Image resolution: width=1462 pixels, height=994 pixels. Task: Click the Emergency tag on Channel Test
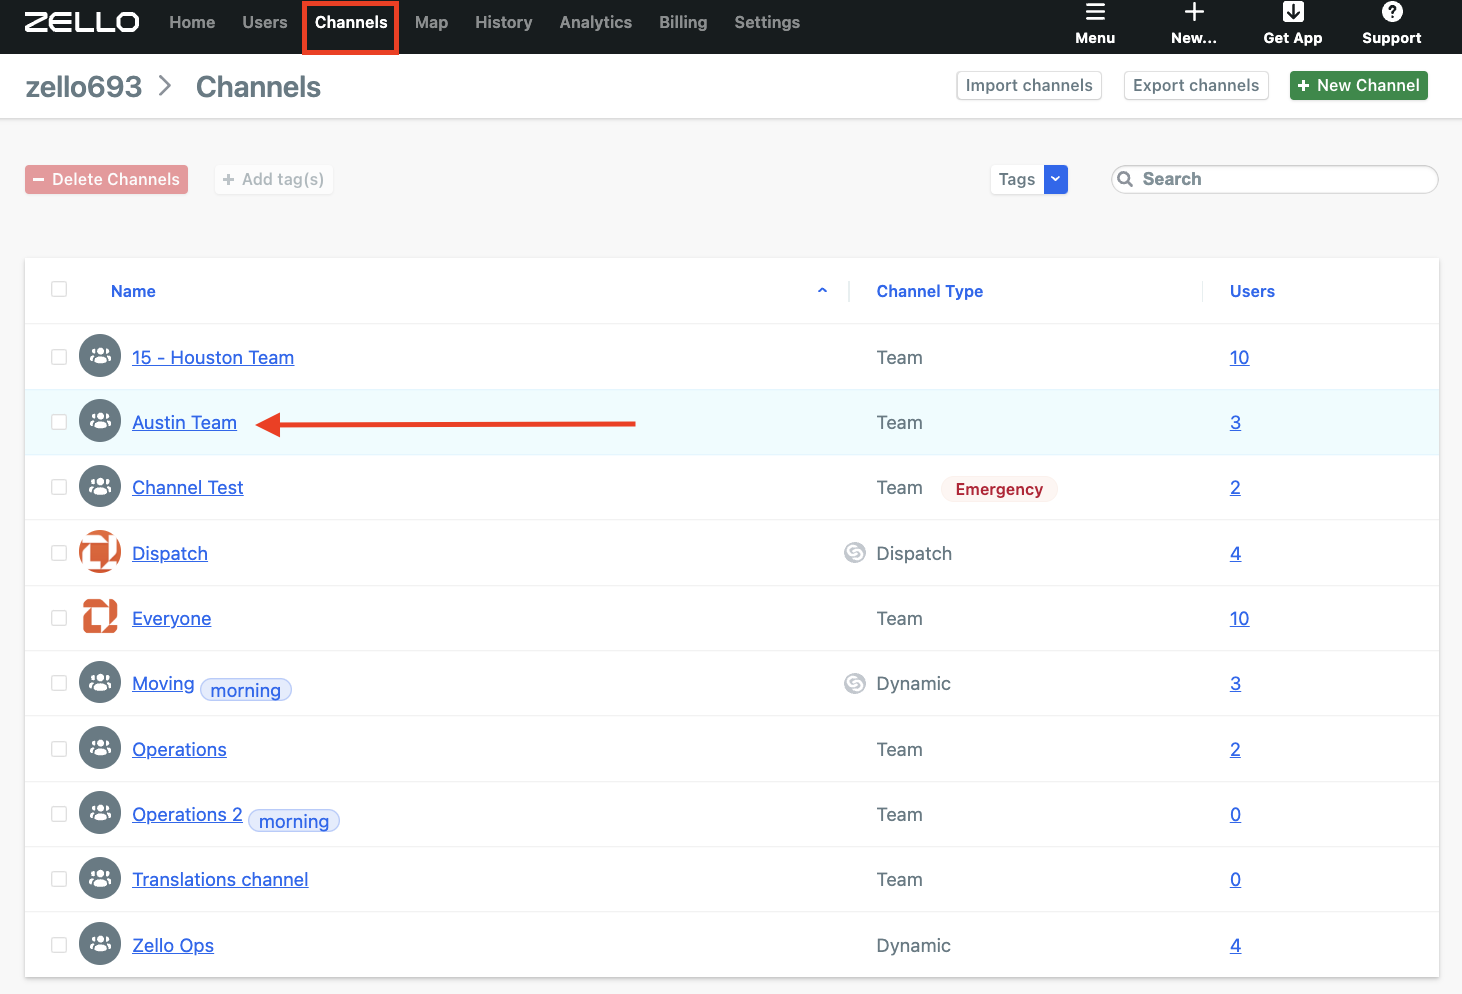[999, 489]
